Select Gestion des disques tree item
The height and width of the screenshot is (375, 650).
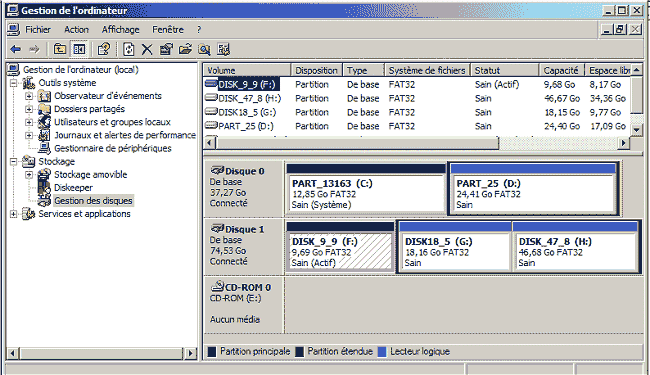point(93,201)
